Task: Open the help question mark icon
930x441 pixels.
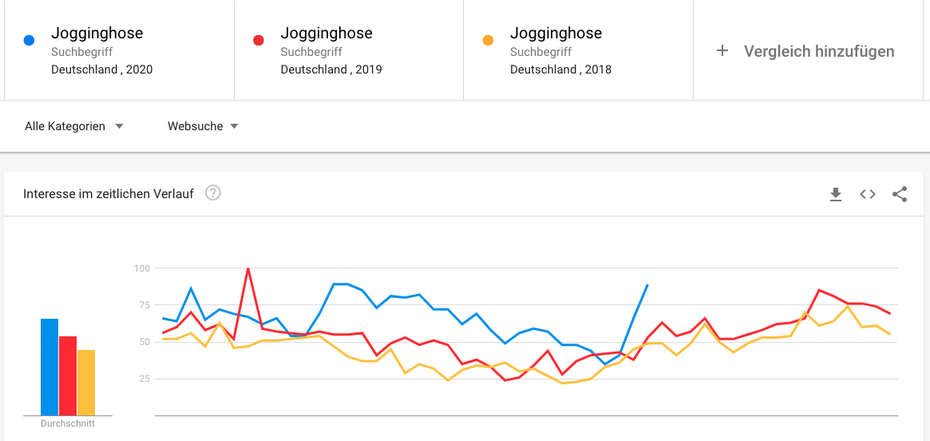Action: [x=213, y=193]
